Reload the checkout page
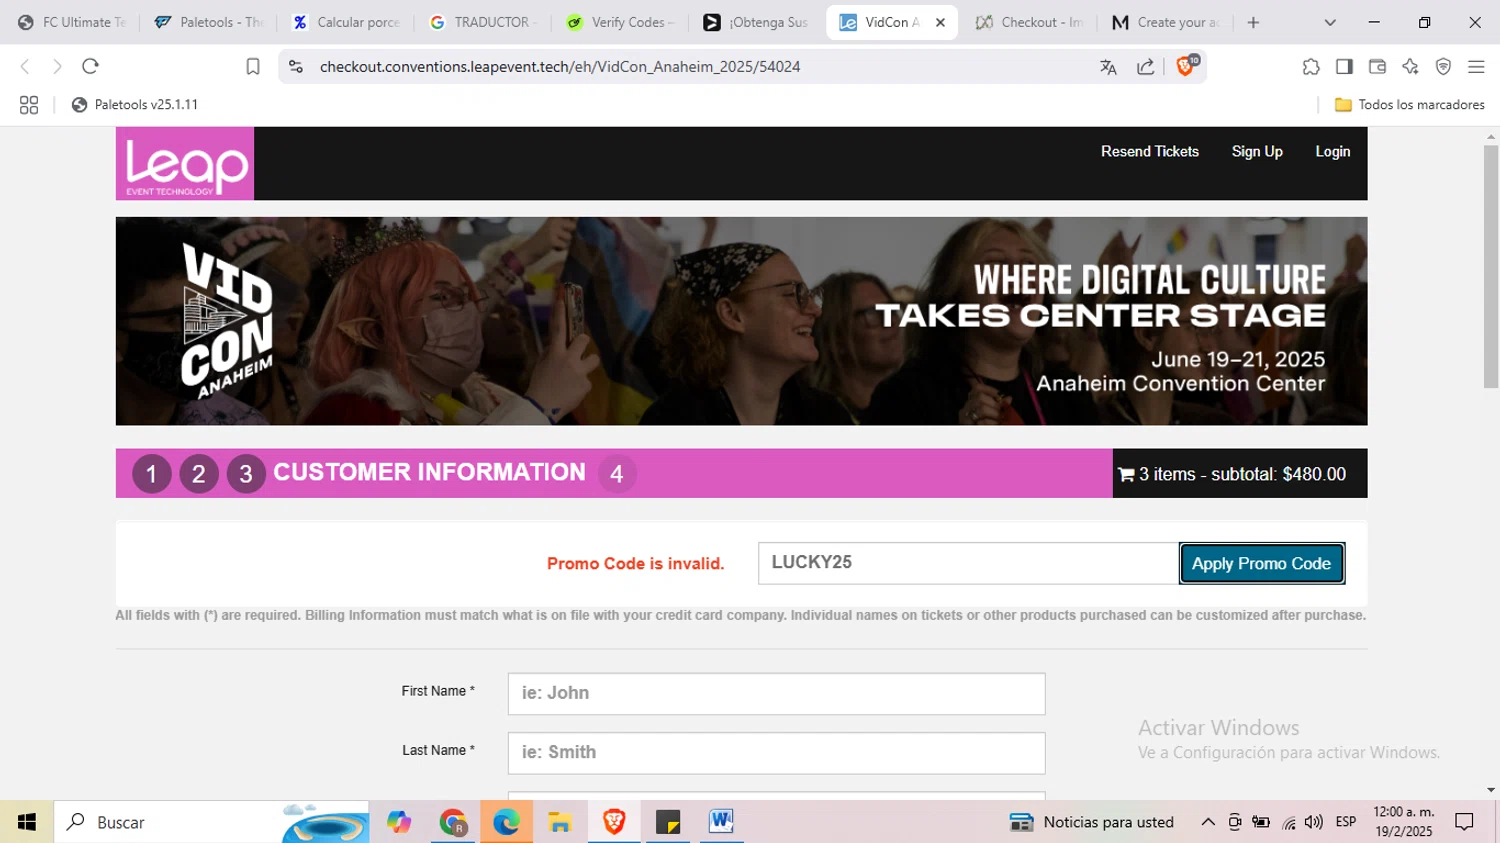The image size is (1500, 843). pos(90,66)
